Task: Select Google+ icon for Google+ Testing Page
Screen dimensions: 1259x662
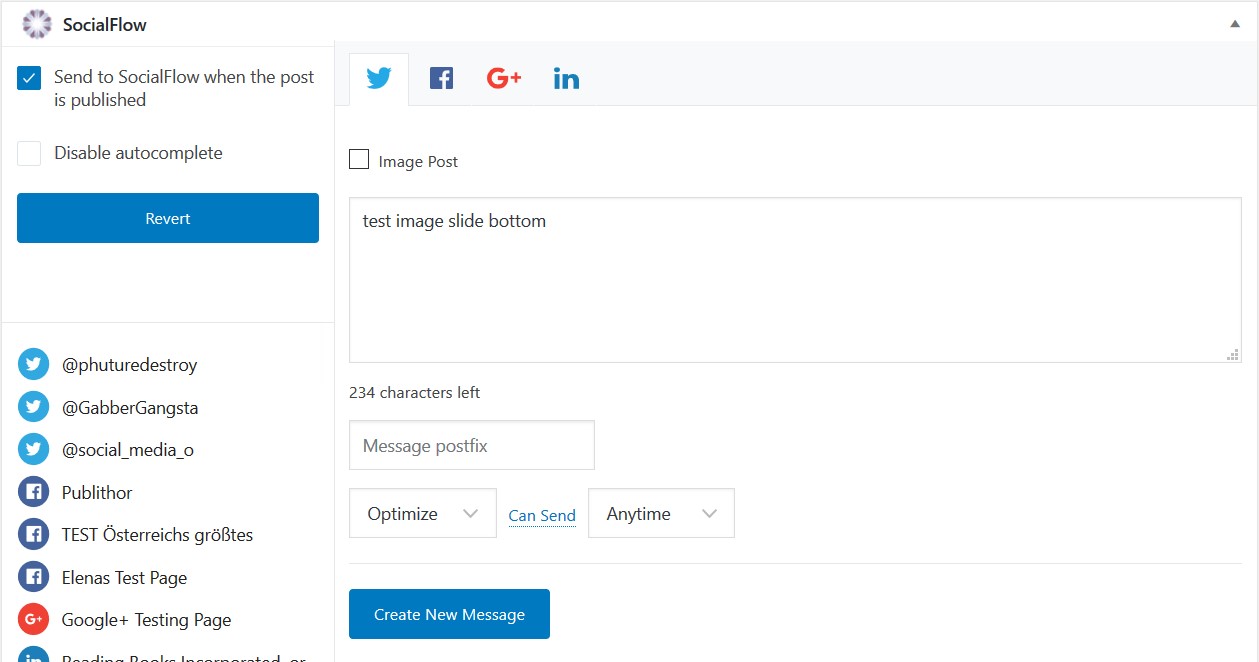Action: (x=33, y=620)
